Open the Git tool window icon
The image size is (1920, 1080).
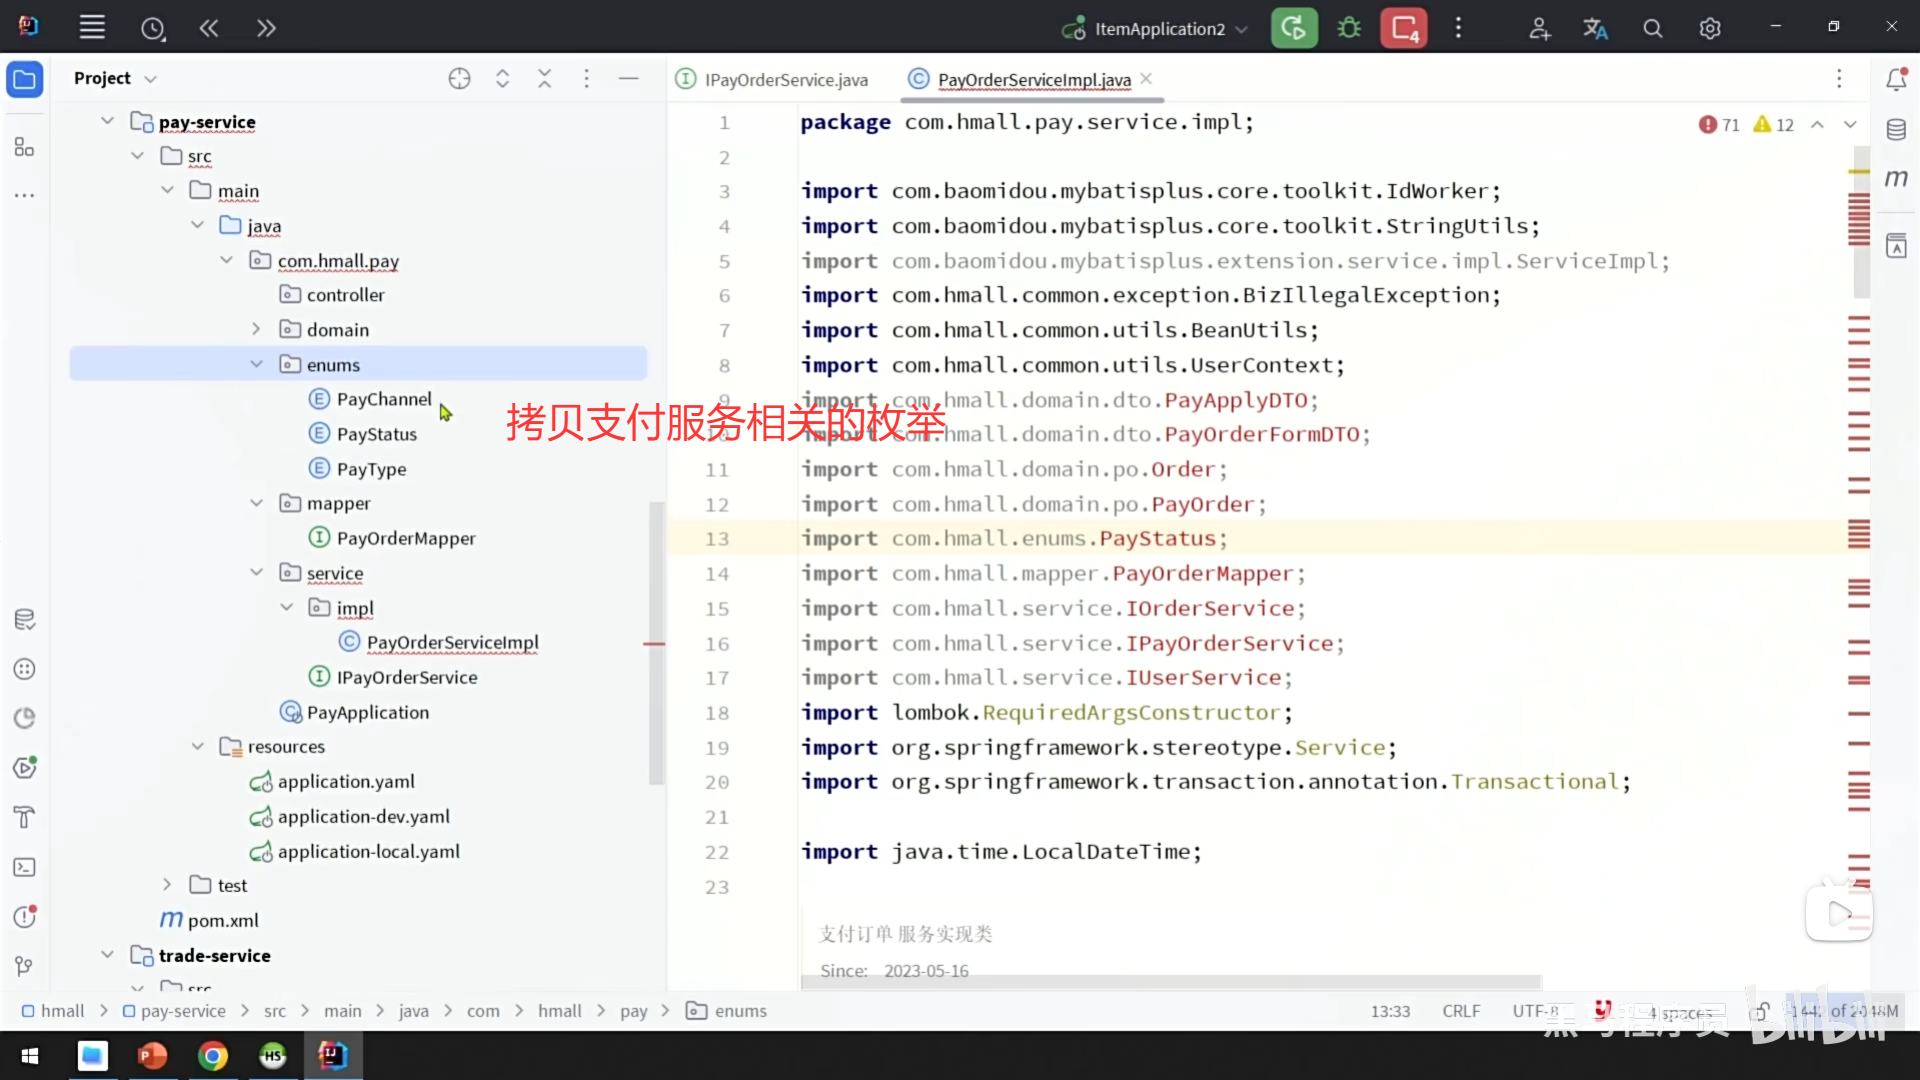(x=25, y=966)
